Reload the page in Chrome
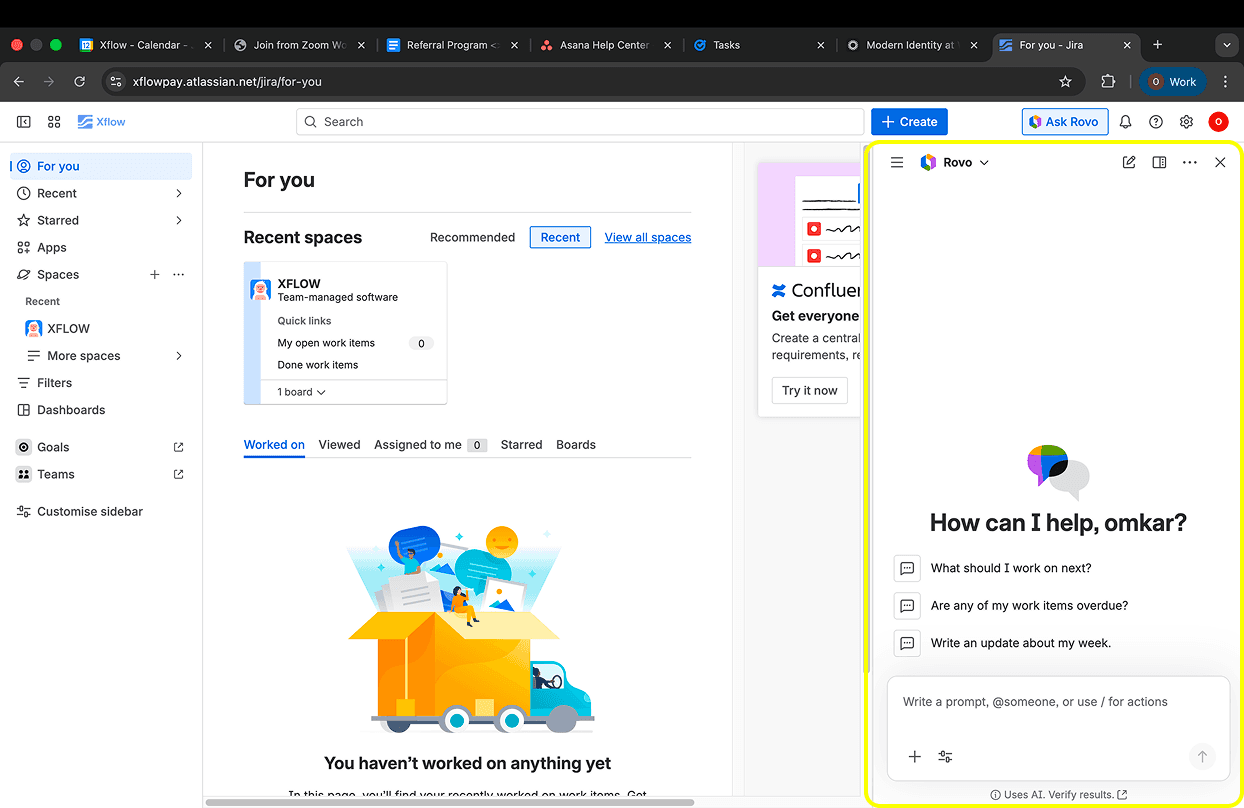The height and width of the screenshot is (808, 1244). click(x=80, y=82)
